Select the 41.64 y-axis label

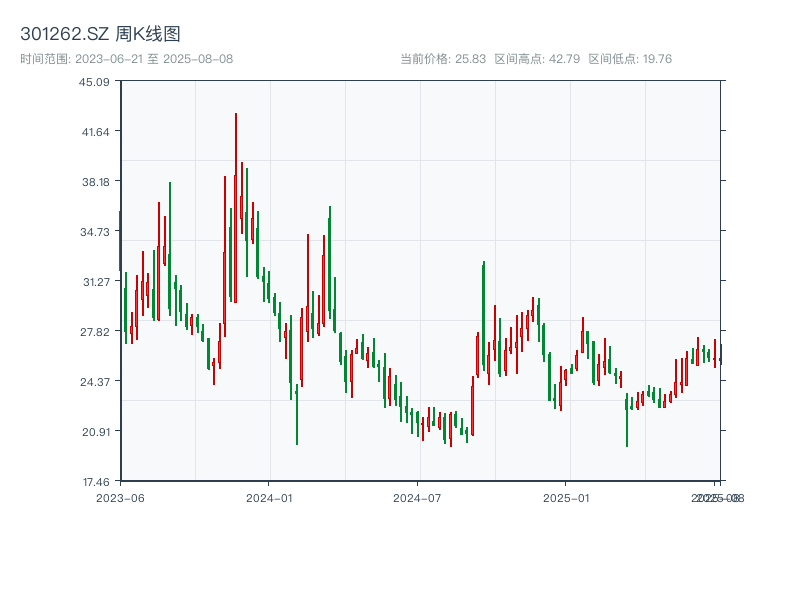pos(95,130)
